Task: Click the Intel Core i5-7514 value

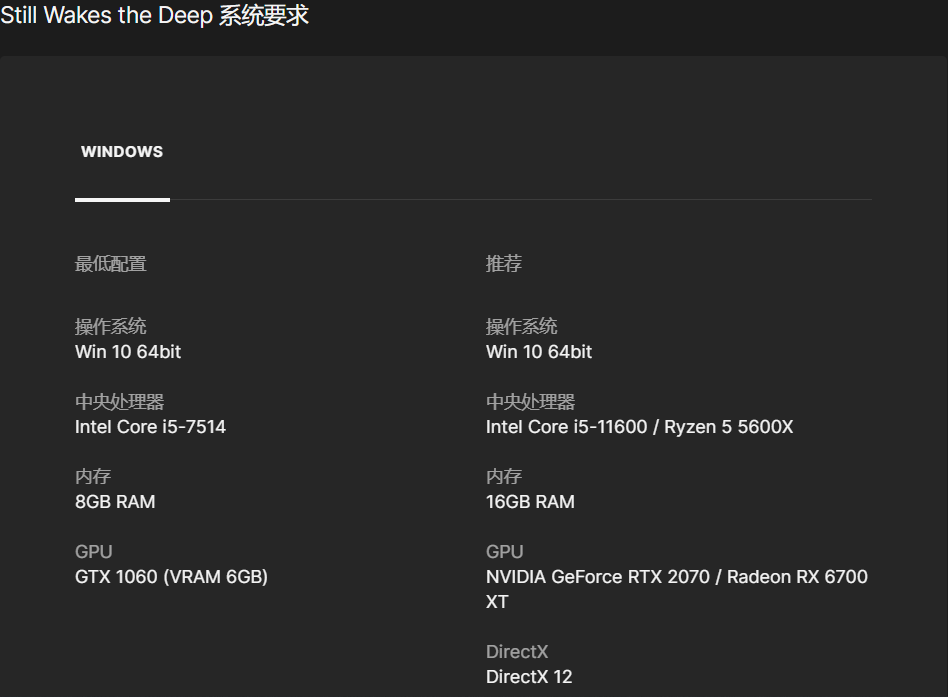Action: (x=150, y=427)
